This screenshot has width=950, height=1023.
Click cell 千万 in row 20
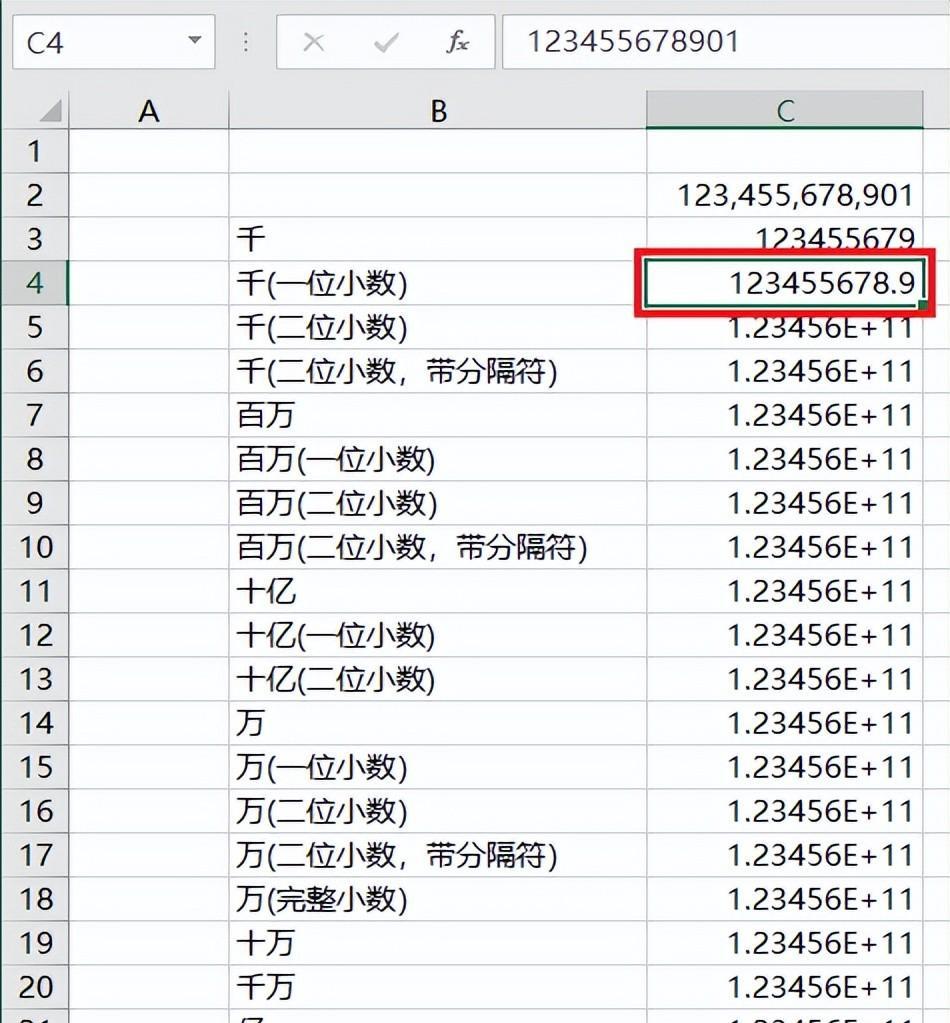pyautogui.click(x=438, y=987)
